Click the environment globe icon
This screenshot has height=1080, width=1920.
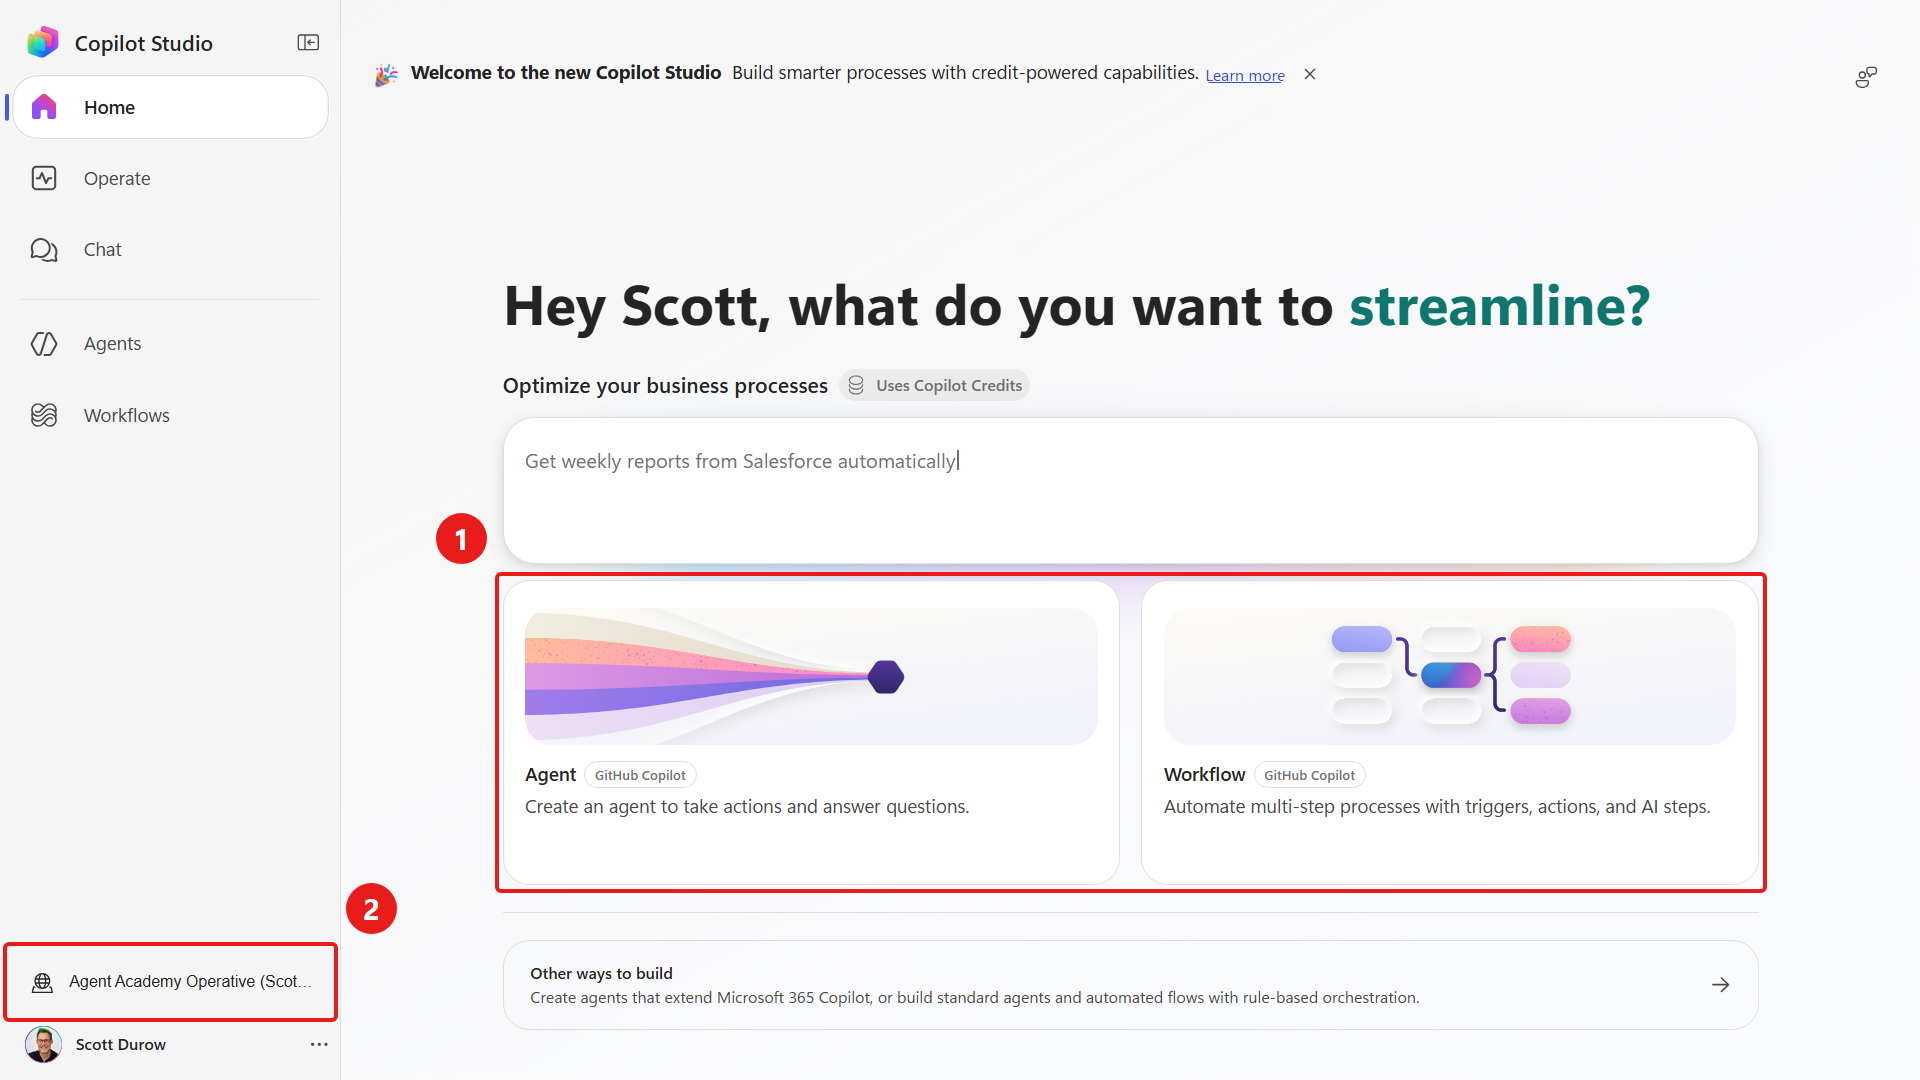(42, 982)
